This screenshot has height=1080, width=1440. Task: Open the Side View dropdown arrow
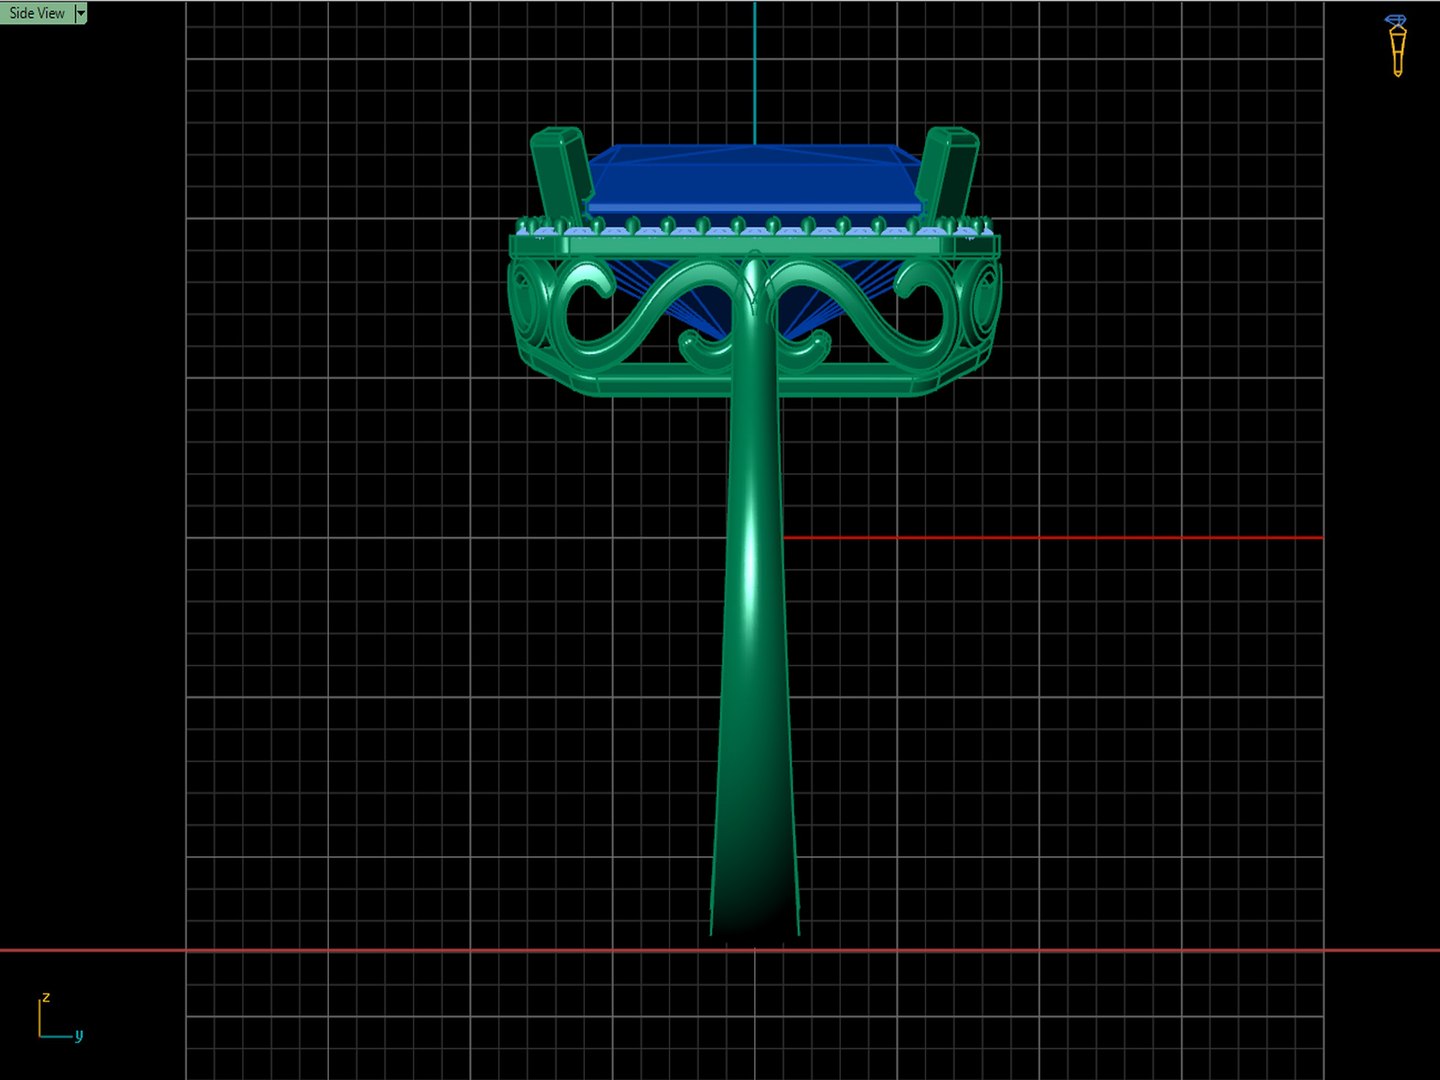pos(81,13)
